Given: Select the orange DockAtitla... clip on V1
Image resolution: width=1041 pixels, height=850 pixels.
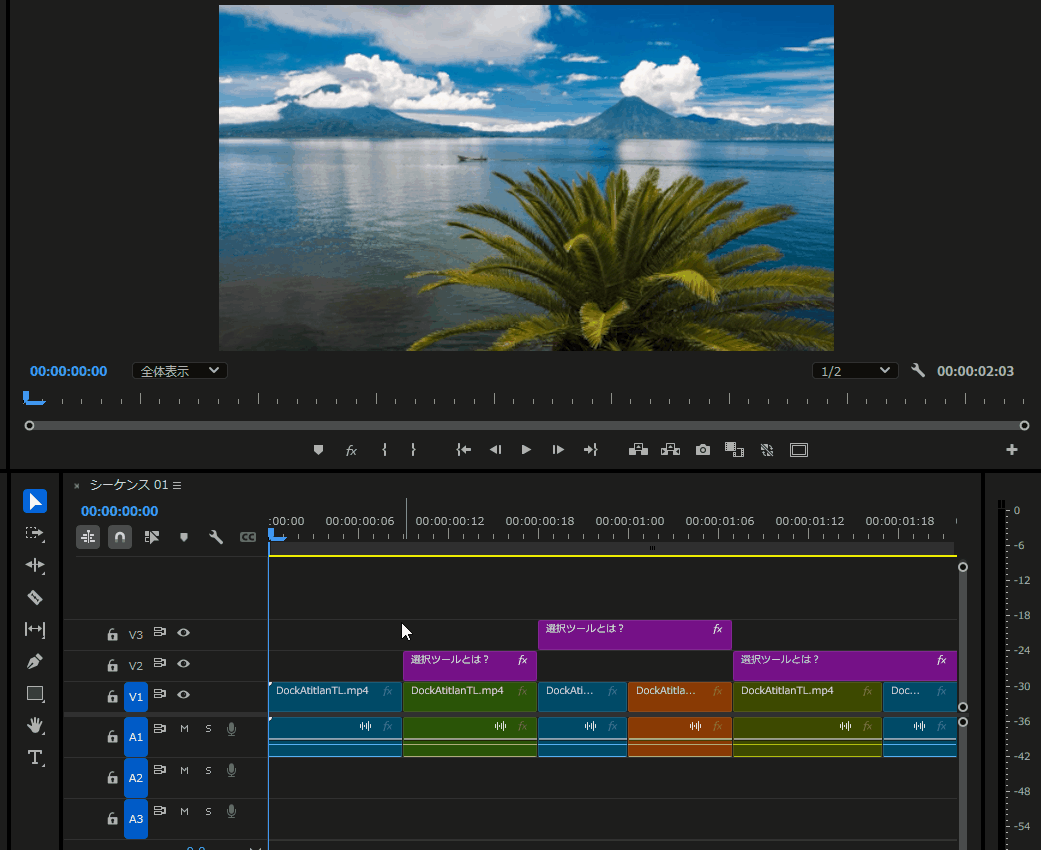Looking at the screenshot, I should click(x=680, y=697).
